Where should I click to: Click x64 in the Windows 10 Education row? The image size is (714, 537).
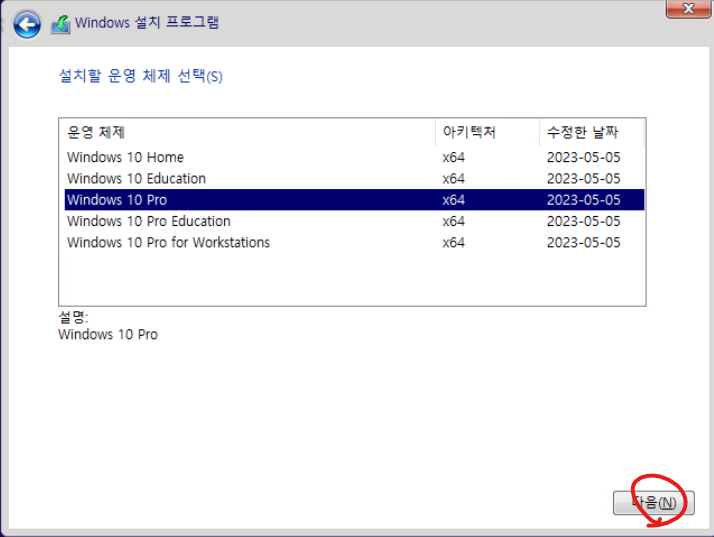point(454,179)
